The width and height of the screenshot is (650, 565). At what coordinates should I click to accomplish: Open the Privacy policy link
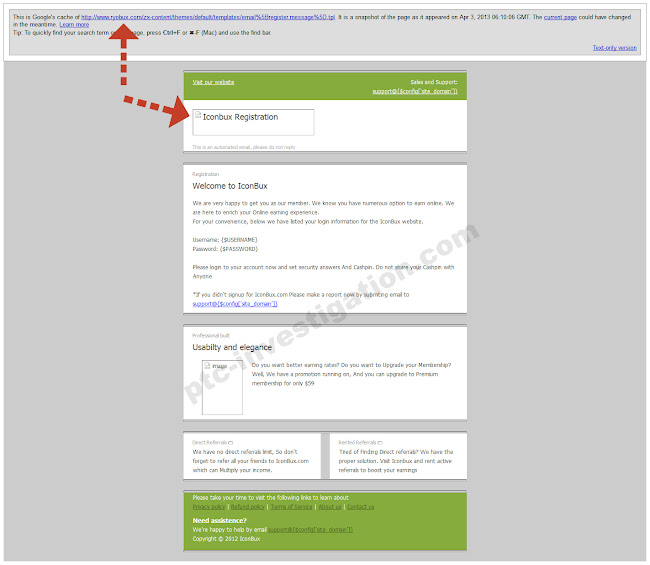[209, 507]
